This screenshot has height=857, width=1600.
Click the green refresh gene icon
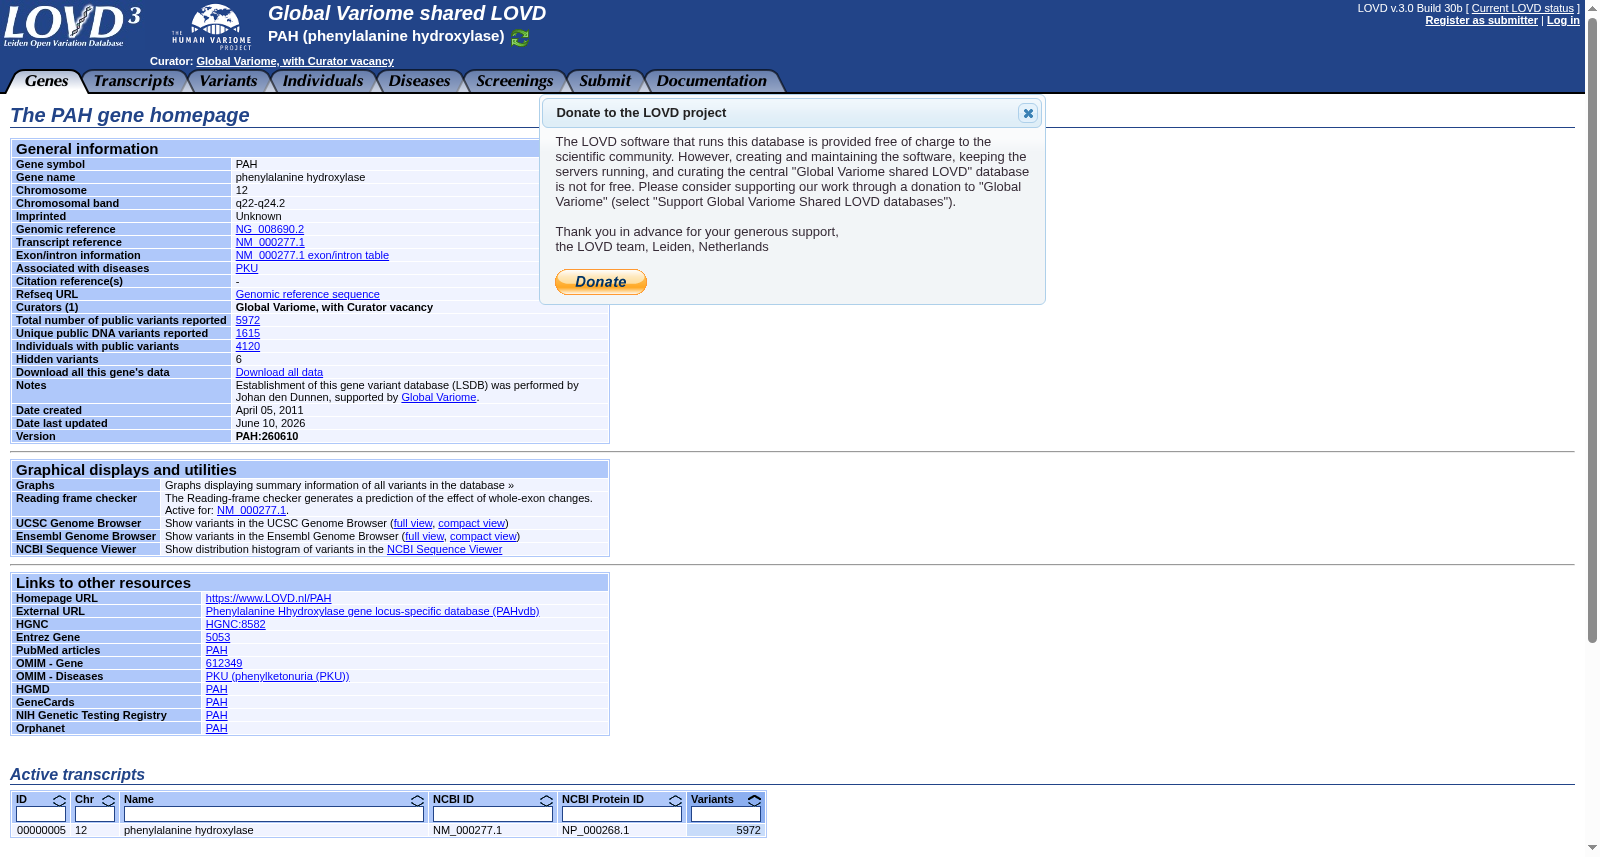point(520,38)
